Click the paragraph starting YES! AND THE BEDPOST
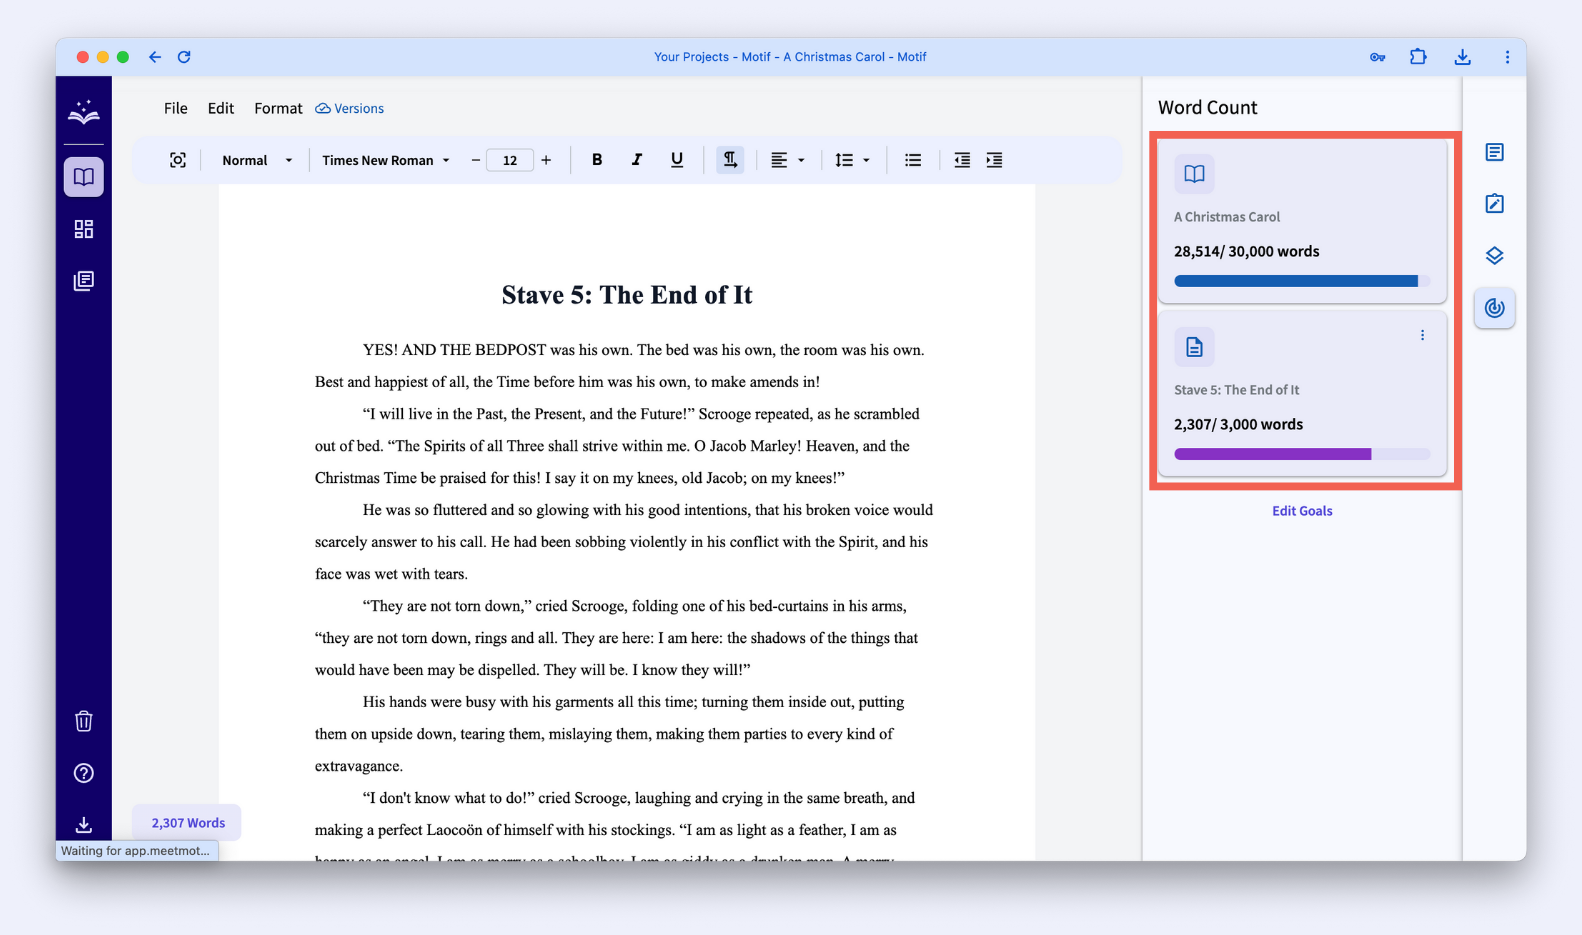The width and height of the screenshot is (1582, 935). tap(620, 366)
